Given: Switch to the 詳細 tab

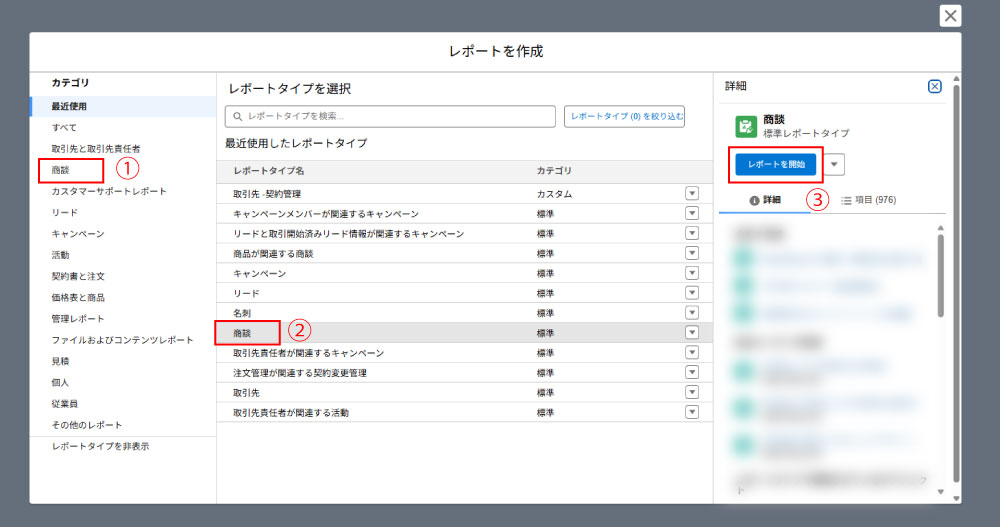Looking at the screenshot, I should [765, 200].
